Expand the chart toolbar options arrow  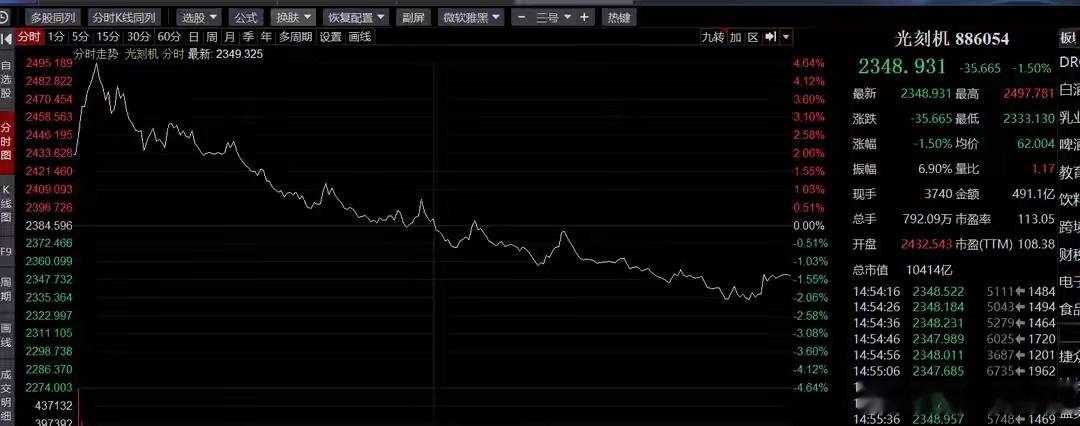click(x=787, y=37)
